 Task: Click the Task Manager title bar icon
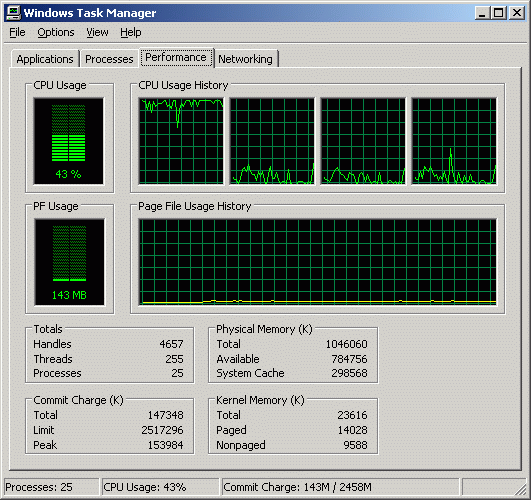(14, 13)
